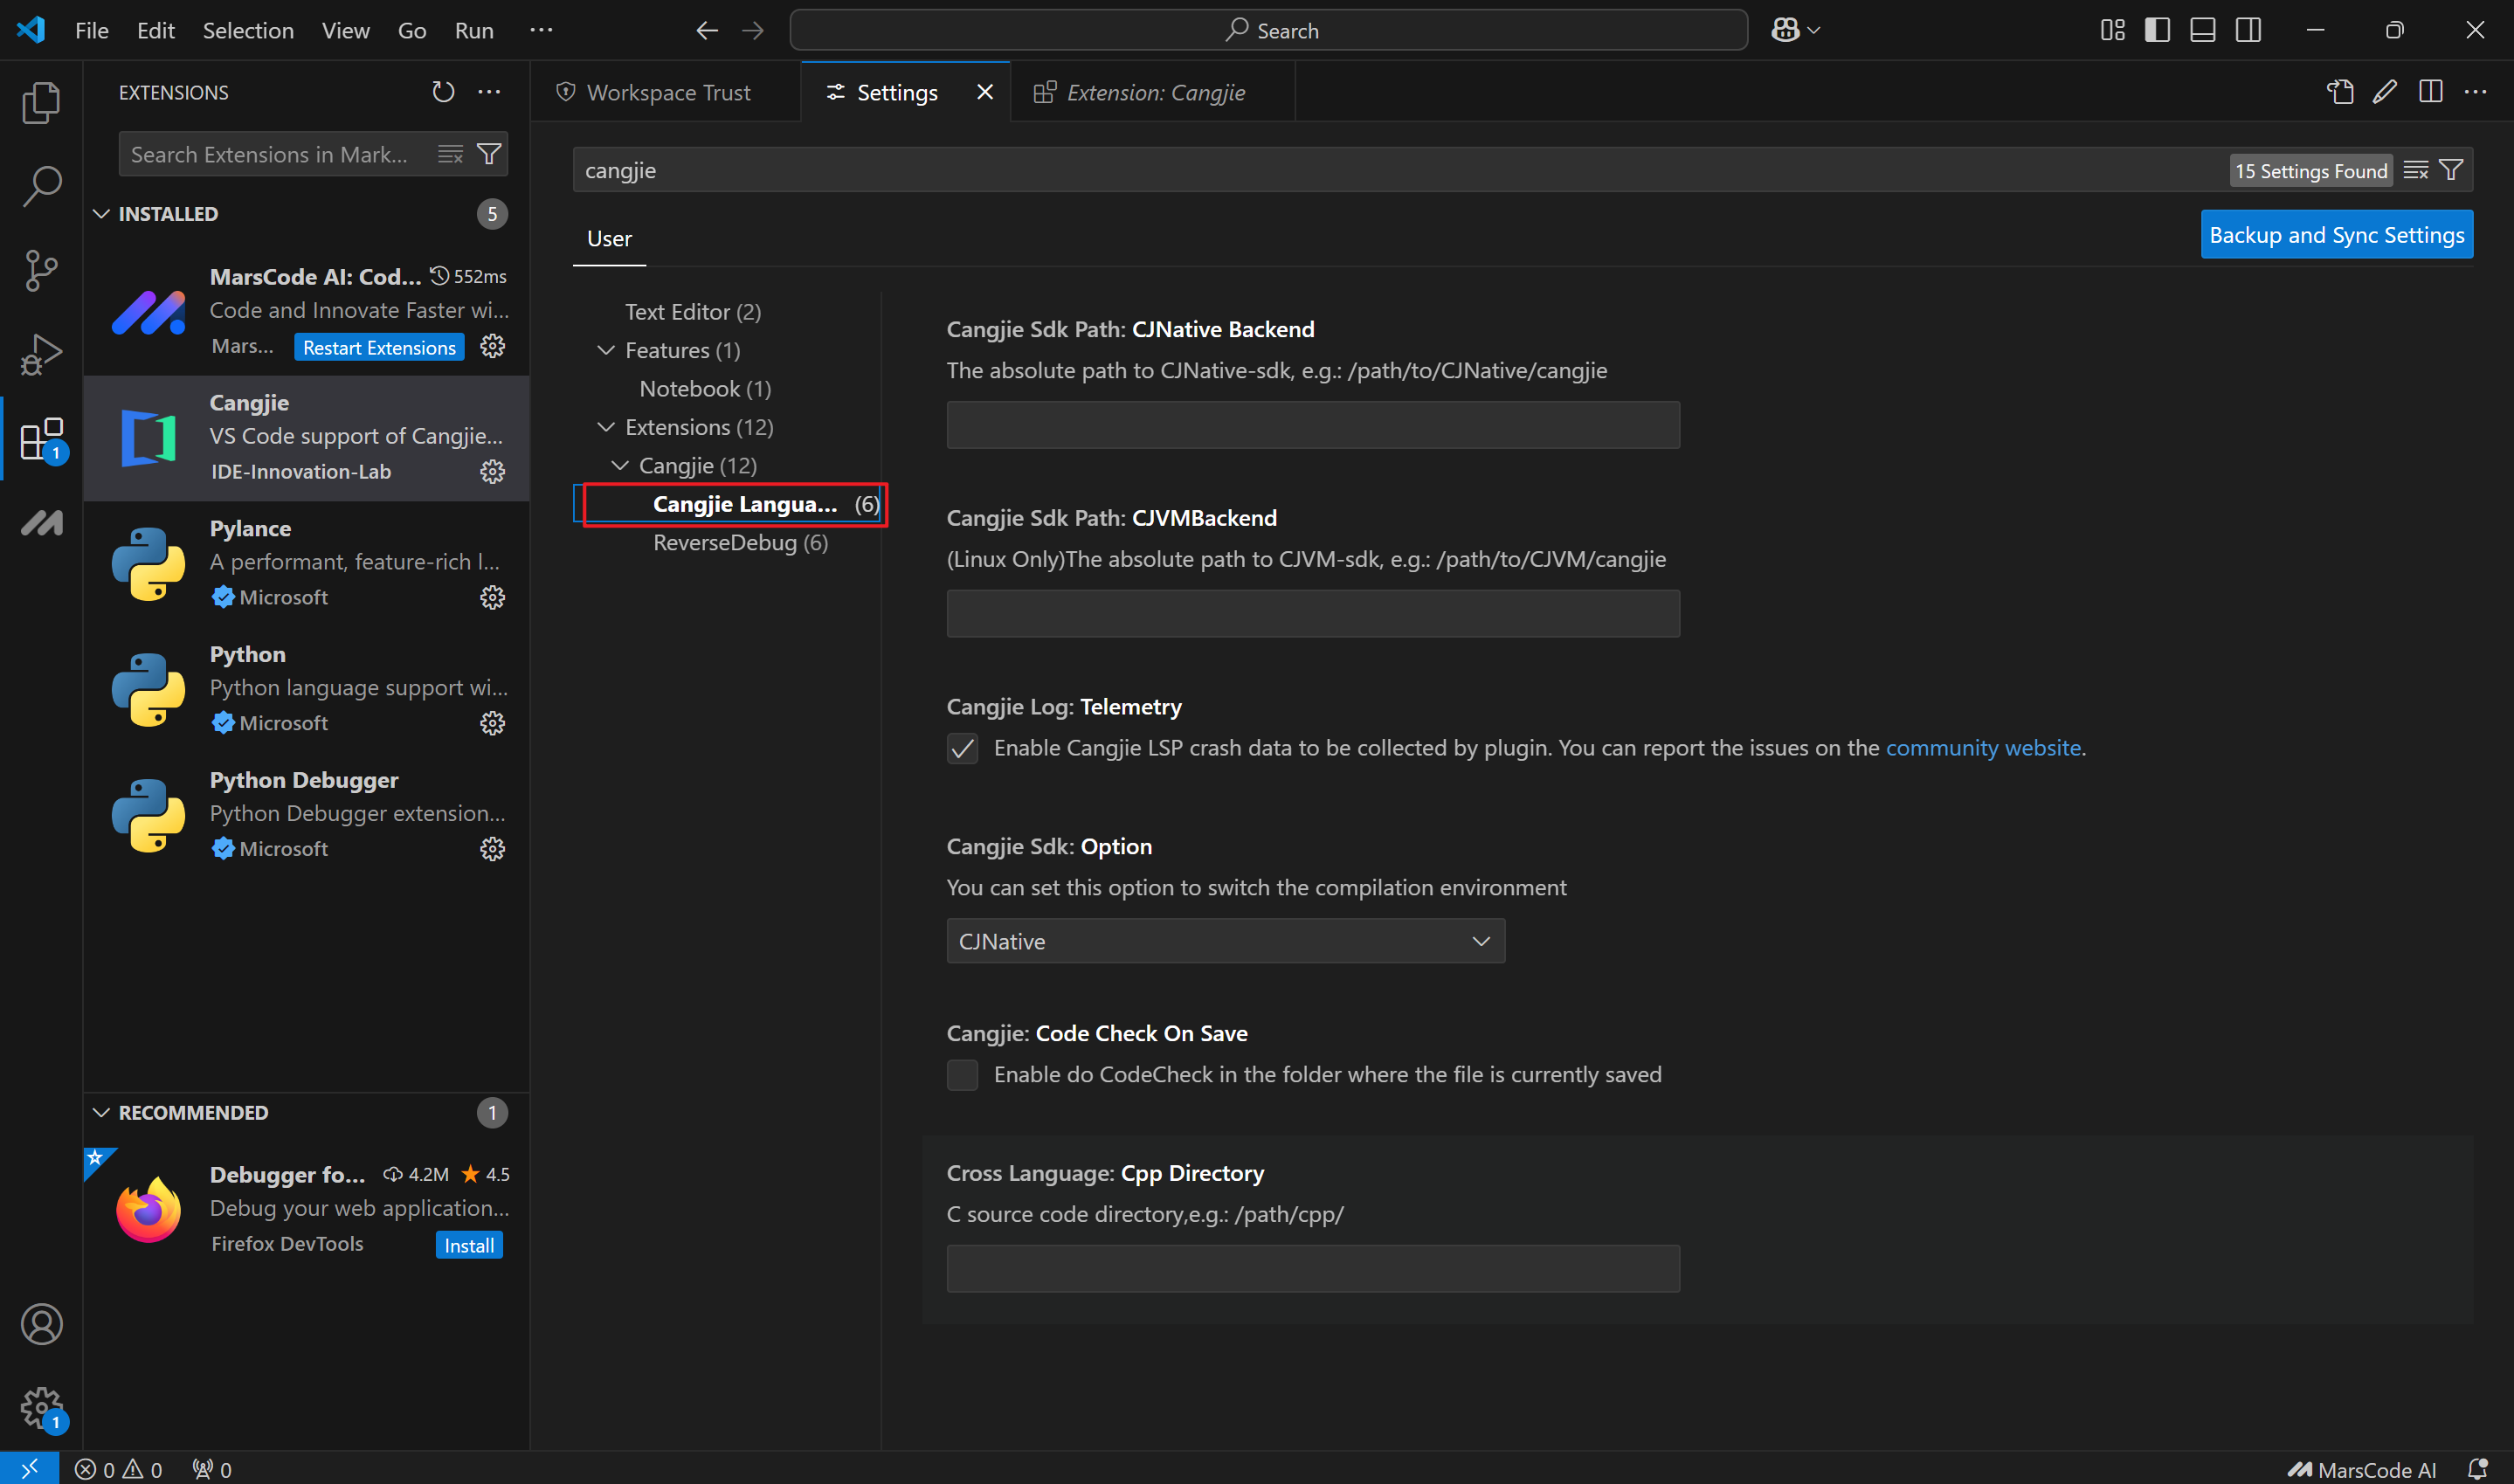The width and height of the screenshot is (2514, 1484).
Task: Customize the editor layout
Action: coord(2112,30)
